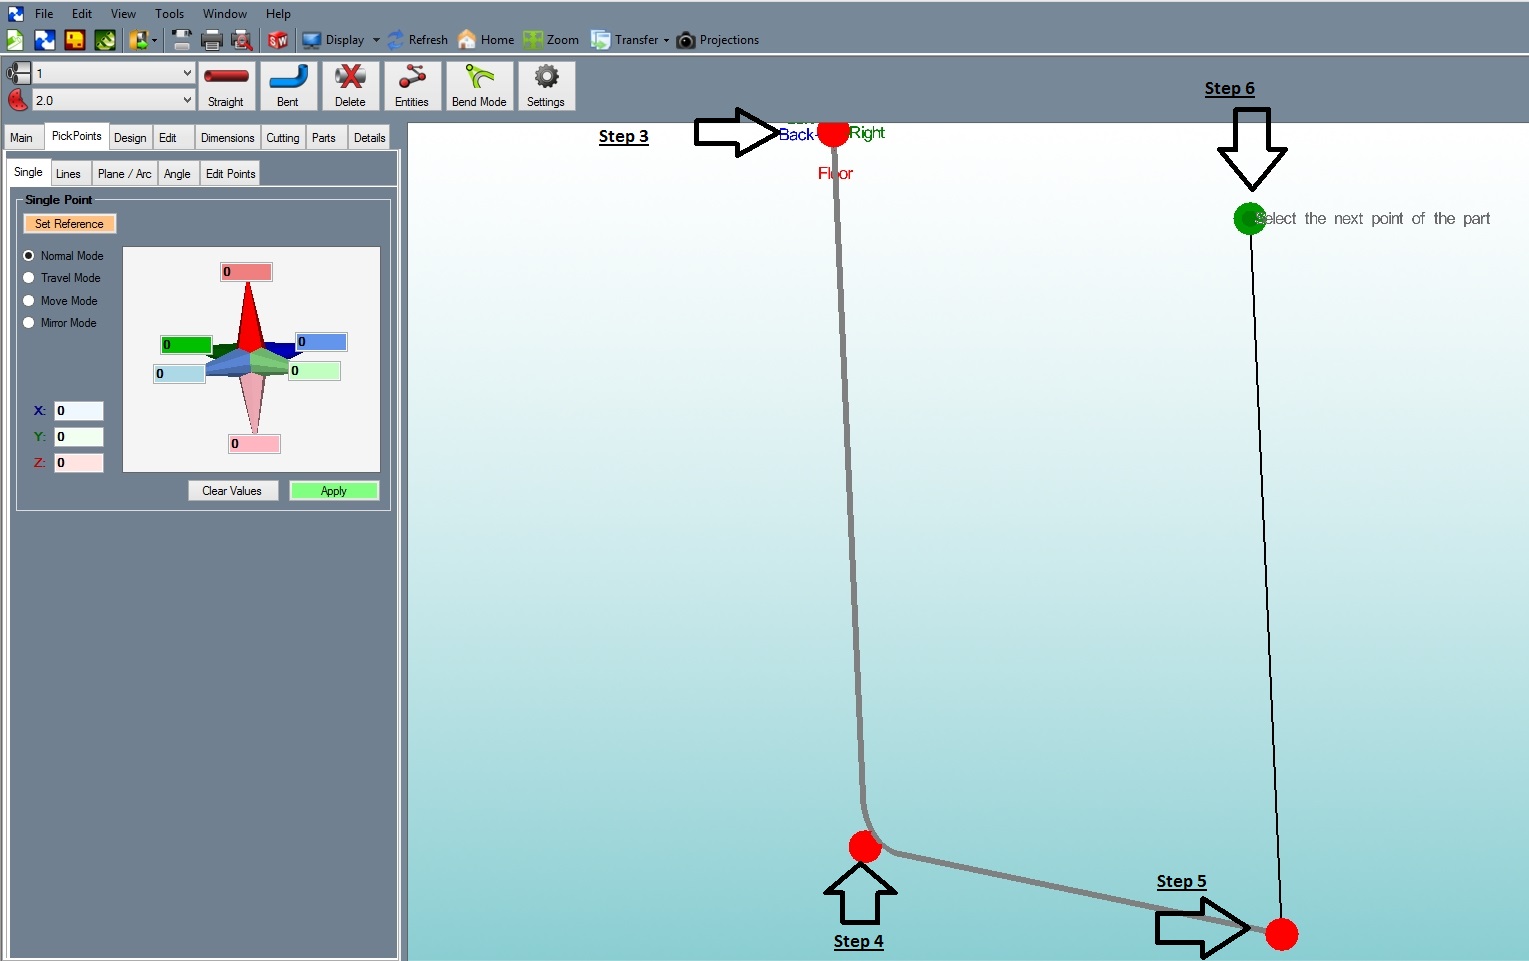This screenshot has width=1529, height=961.
Task: Open the File menu
Action: coord(44,14)
